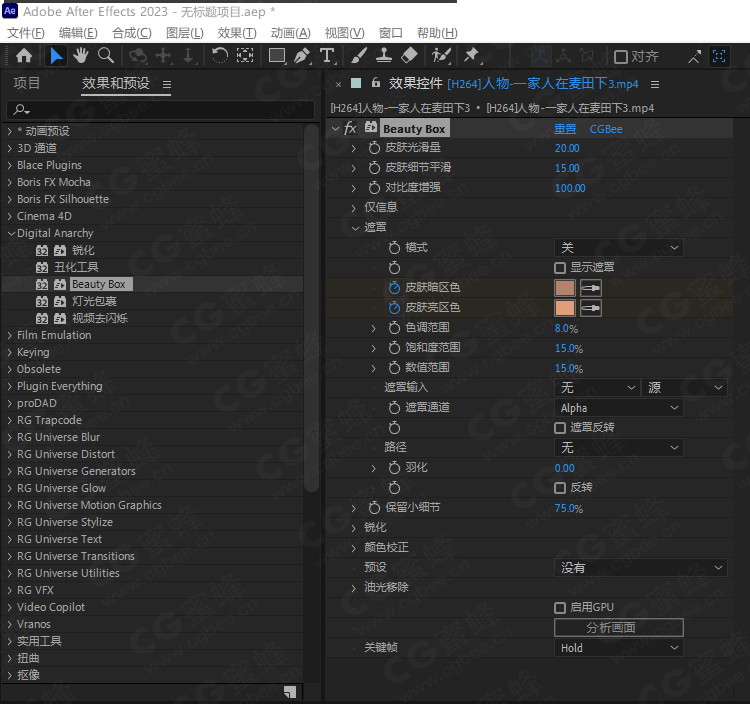Image resolution: width=750 pixels, height=704 pixels.
Task: Select the Puppet Pin tool
Action: point(472,56)
